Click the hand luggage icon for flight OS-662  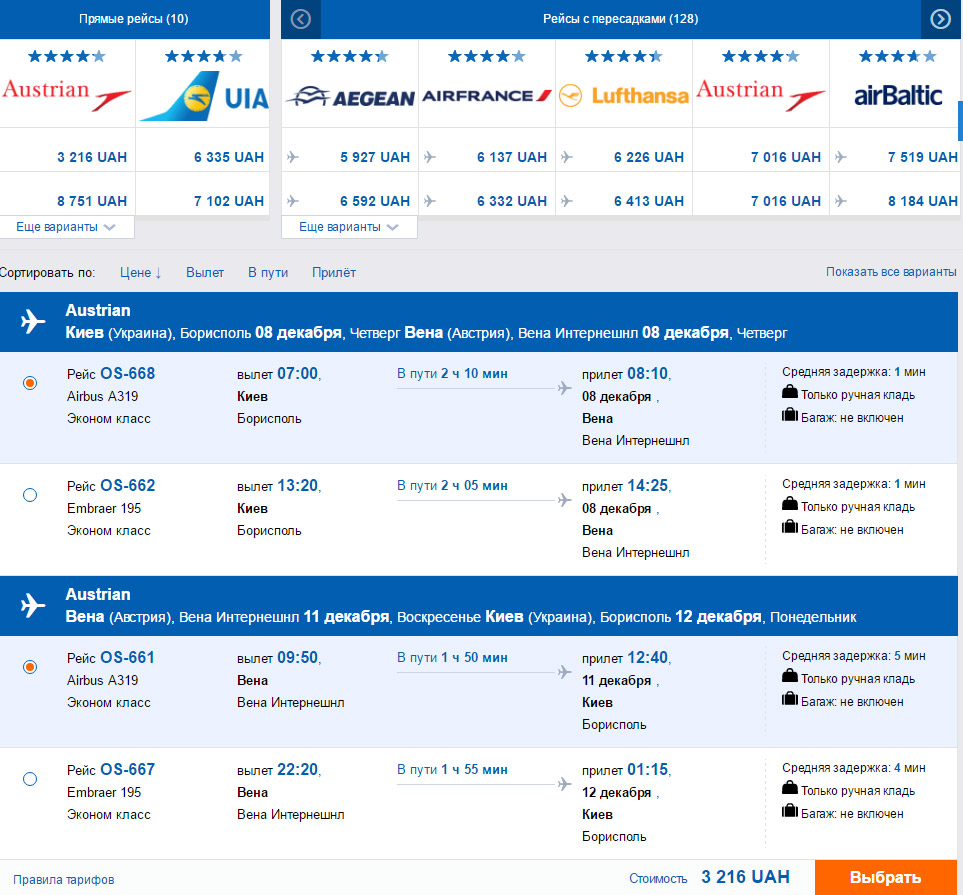click(x=790, y=504)
